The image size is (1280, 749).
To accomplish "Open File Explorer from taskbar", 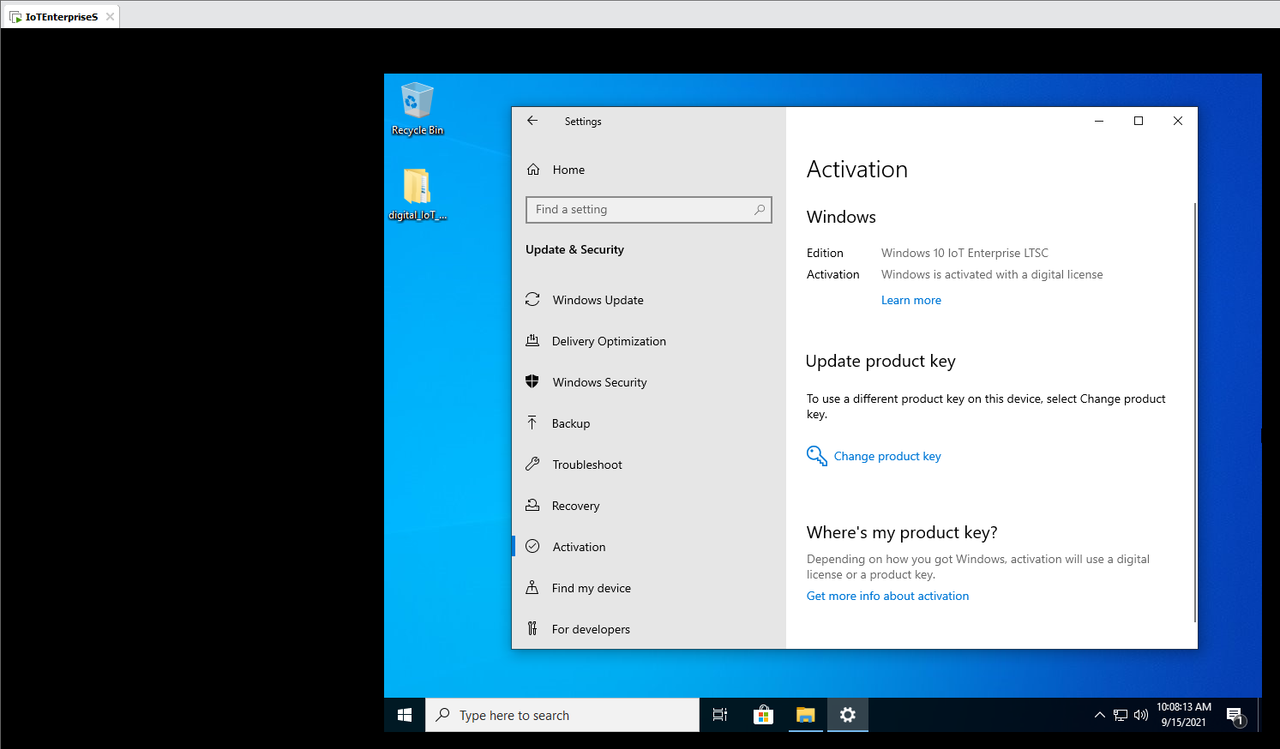I will [805, 715].
